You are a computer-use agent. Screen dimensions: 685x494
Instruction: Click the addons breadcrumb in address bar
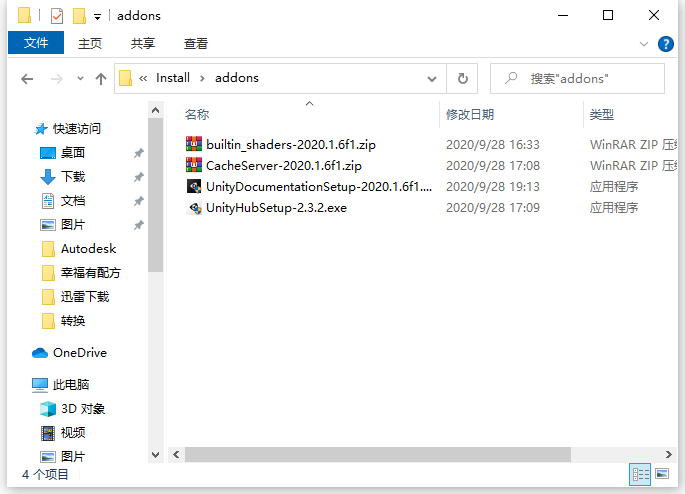[237, 78]
